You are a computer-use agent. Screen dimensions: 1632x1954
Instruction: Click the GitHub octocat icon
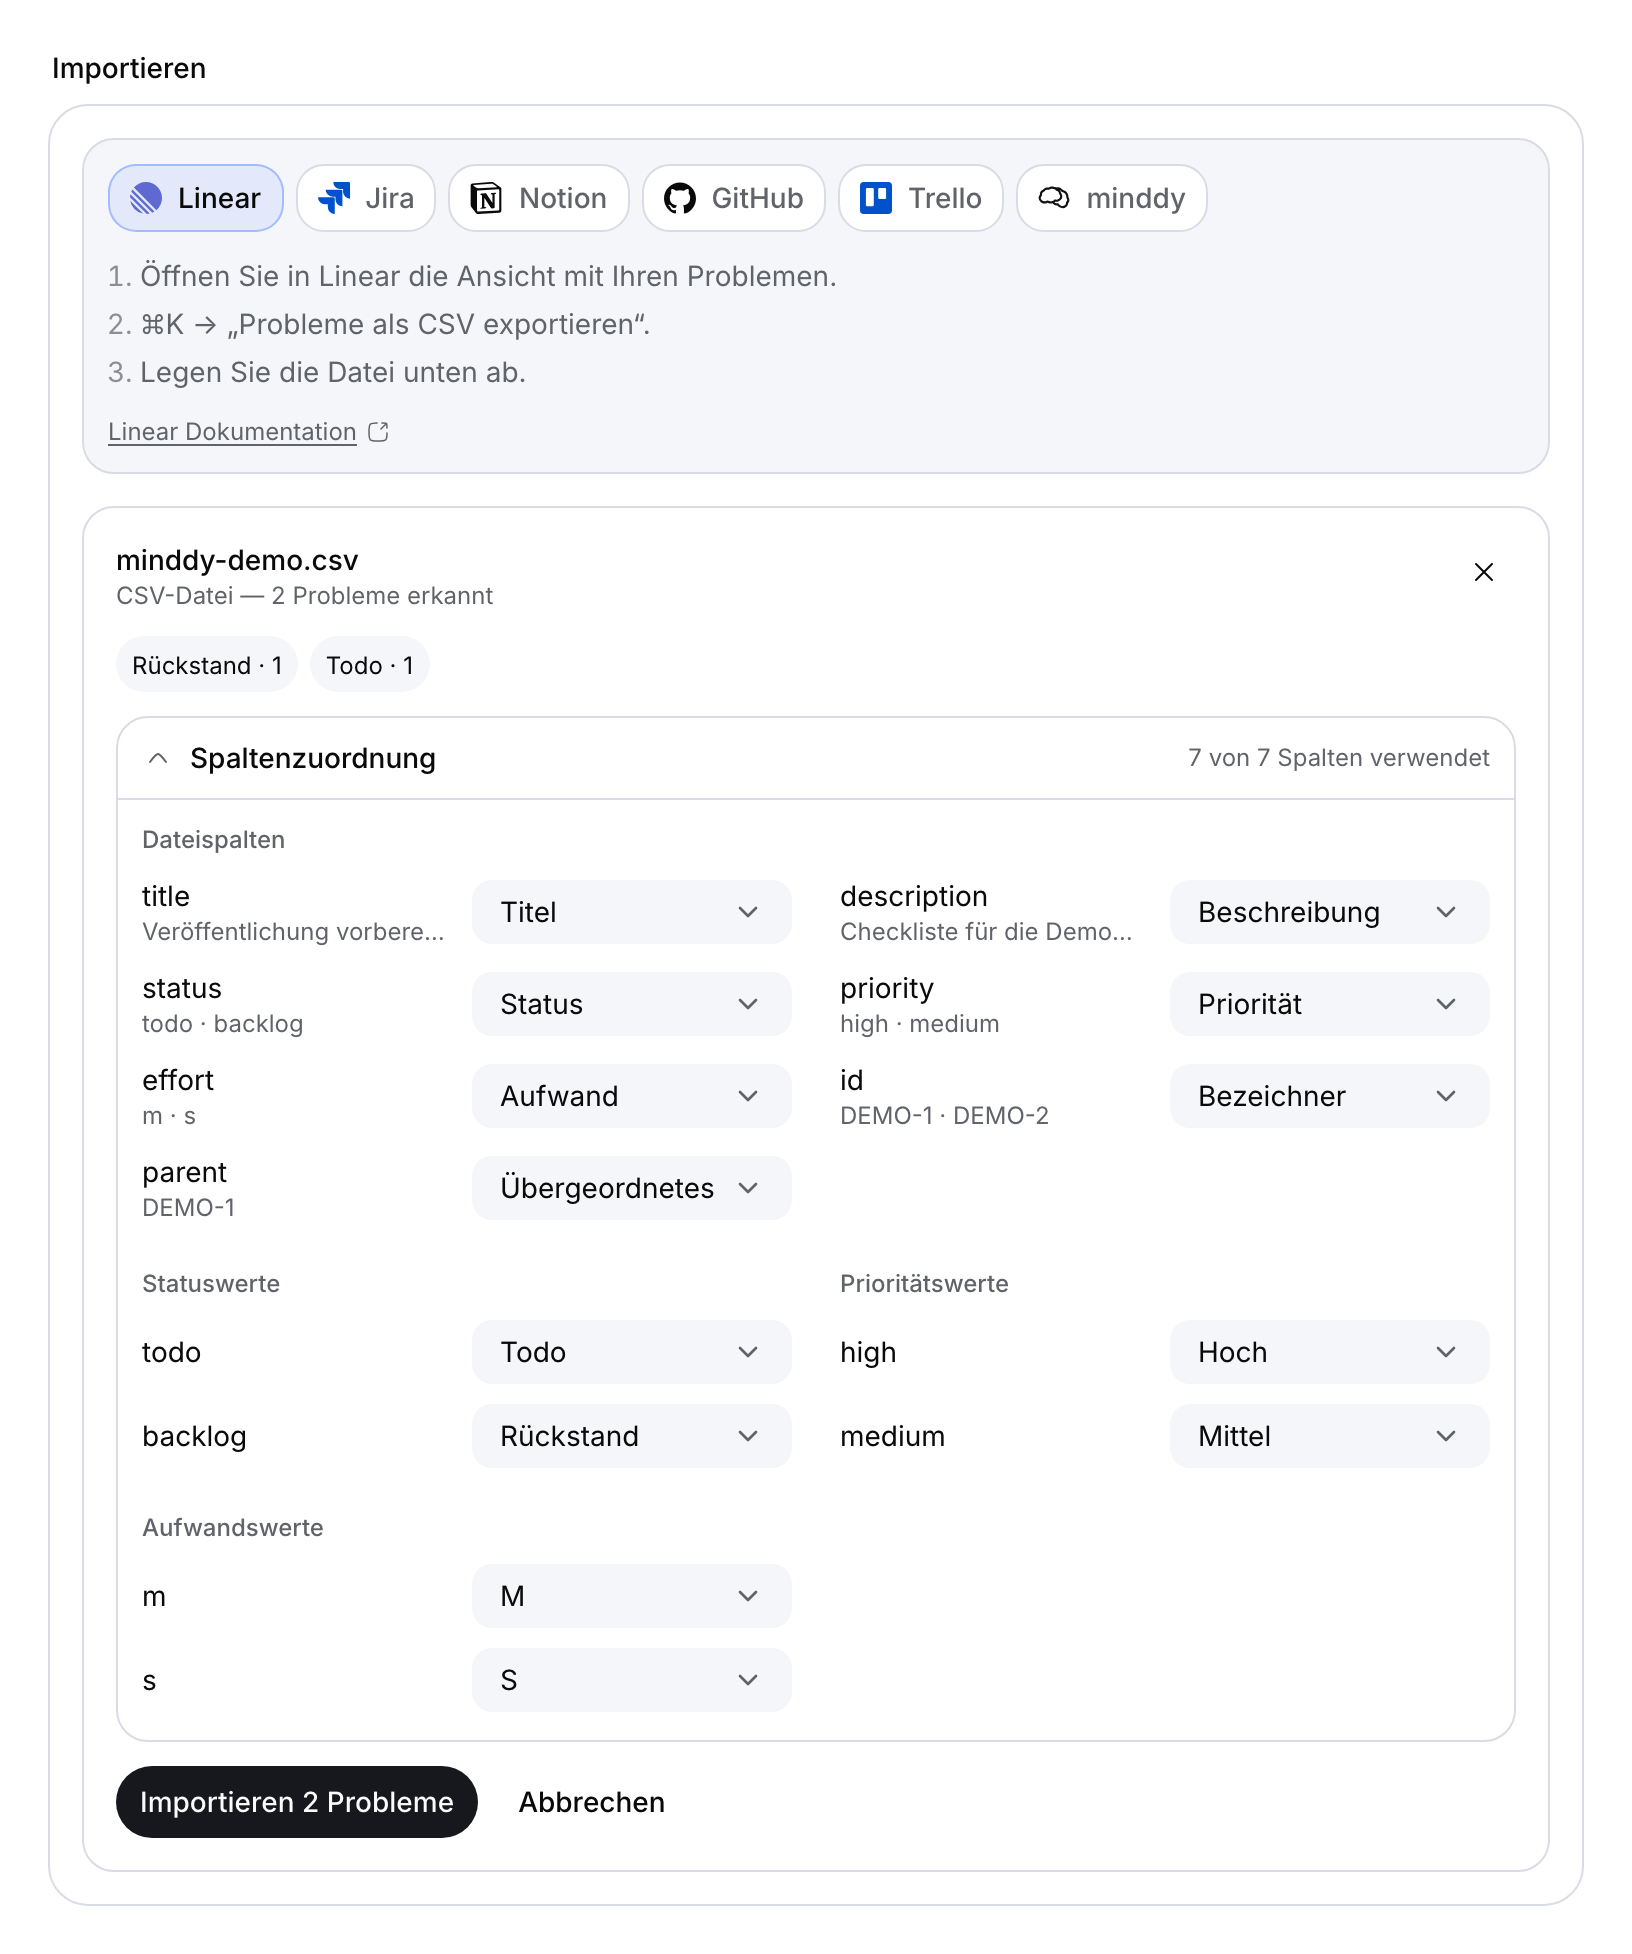680,198
